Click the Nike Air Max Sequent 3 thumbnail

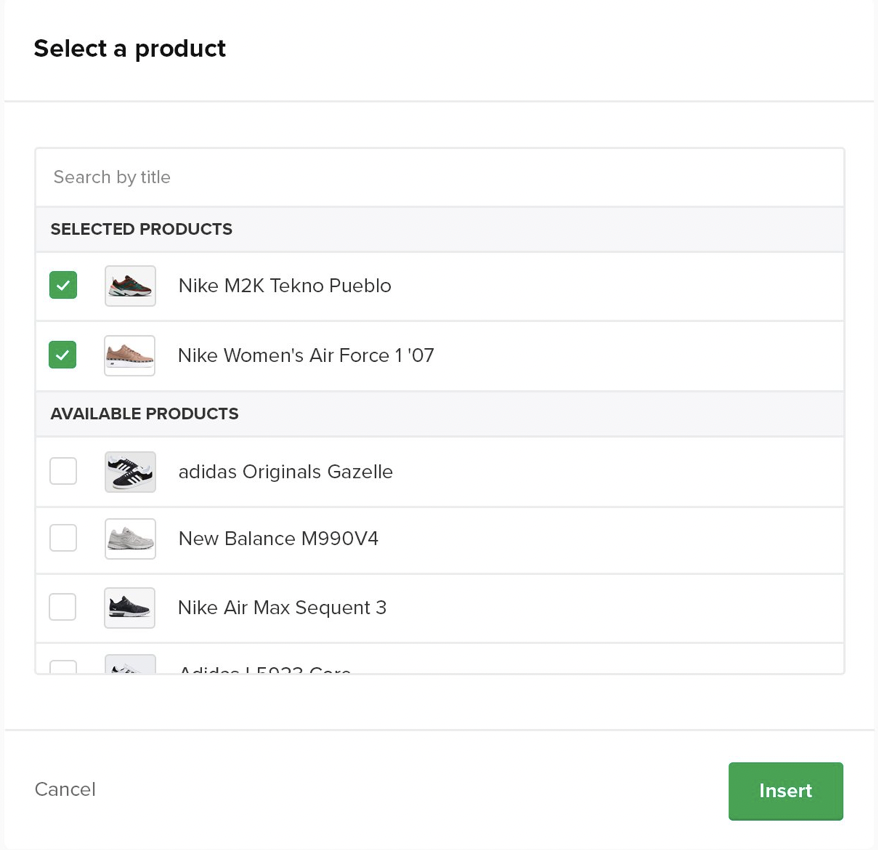click(130, 607)
